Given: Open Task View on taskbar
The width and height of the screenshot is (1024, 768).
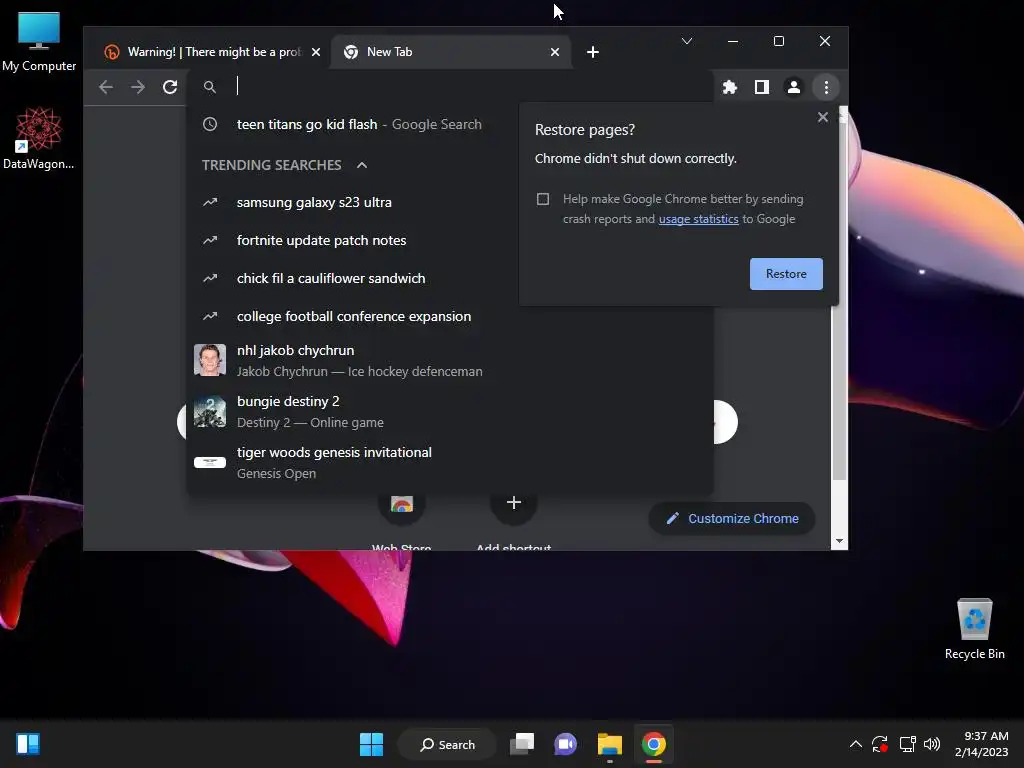Looking at the screenshot, I should [x=522, y=744].
